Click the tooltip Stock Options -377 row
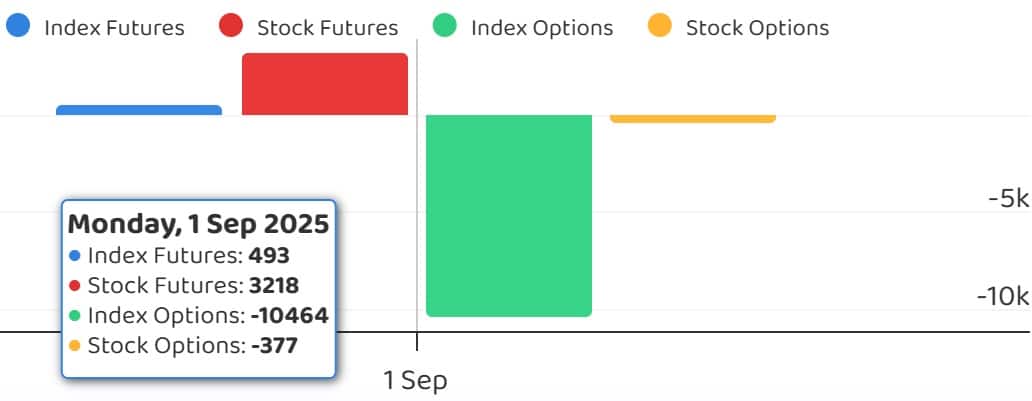Image resolution: width=1032 pixels, height=401 pixels. click(x=183, y=345)
